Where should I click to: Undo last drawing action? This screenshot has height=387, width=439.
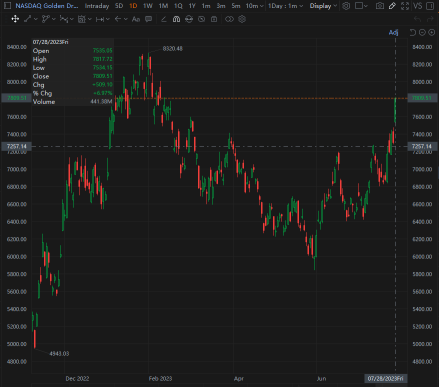417,19
